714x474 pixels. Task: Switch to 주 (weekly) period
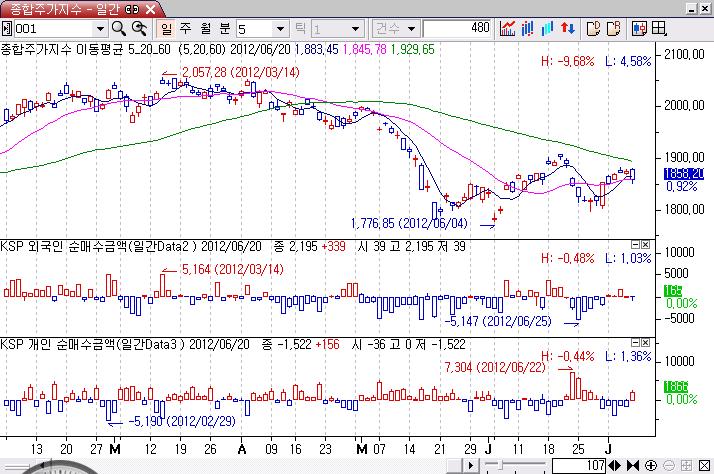click(185, 28)
